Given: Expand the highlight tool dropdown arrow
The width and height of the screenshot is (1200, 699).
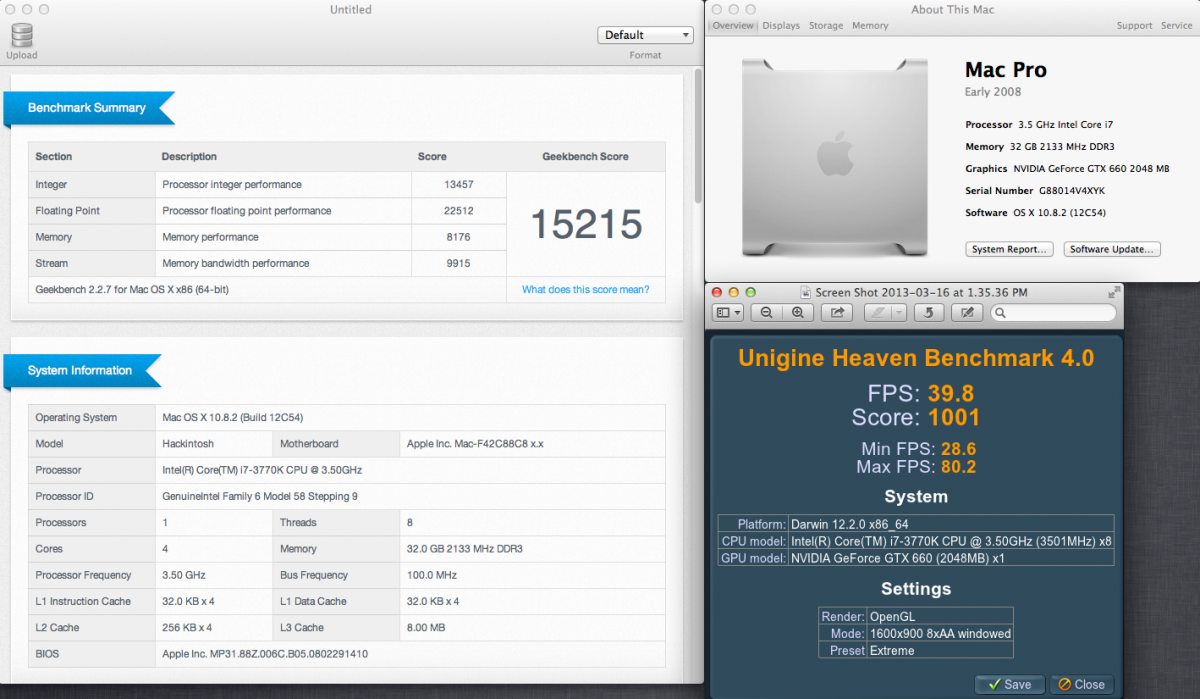Looking at the screenshot, I should pos(899,313).
